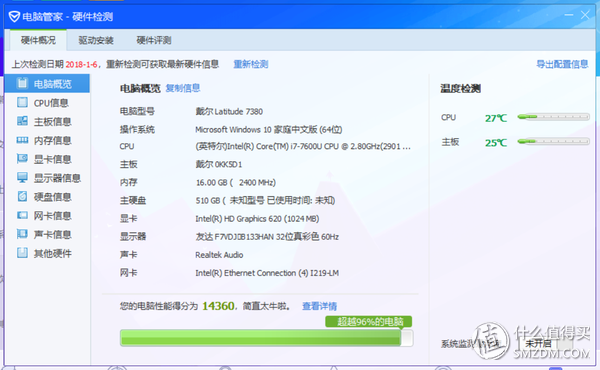The width and height of the screenshot is (600, 370).
Task: Click the 显卡信息 sidebar icon
Action: [x=22, y=158]
